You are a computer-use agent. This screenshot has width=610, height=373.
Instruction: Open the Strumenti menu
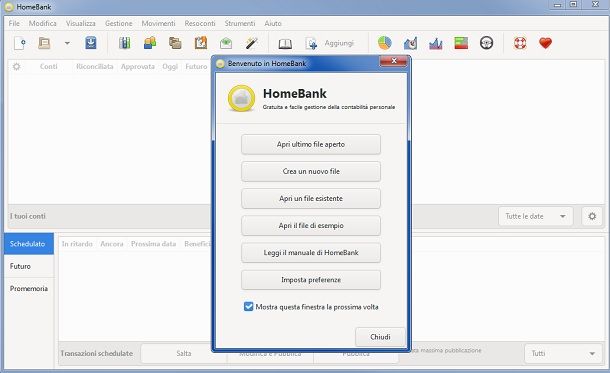pos(240,23)
